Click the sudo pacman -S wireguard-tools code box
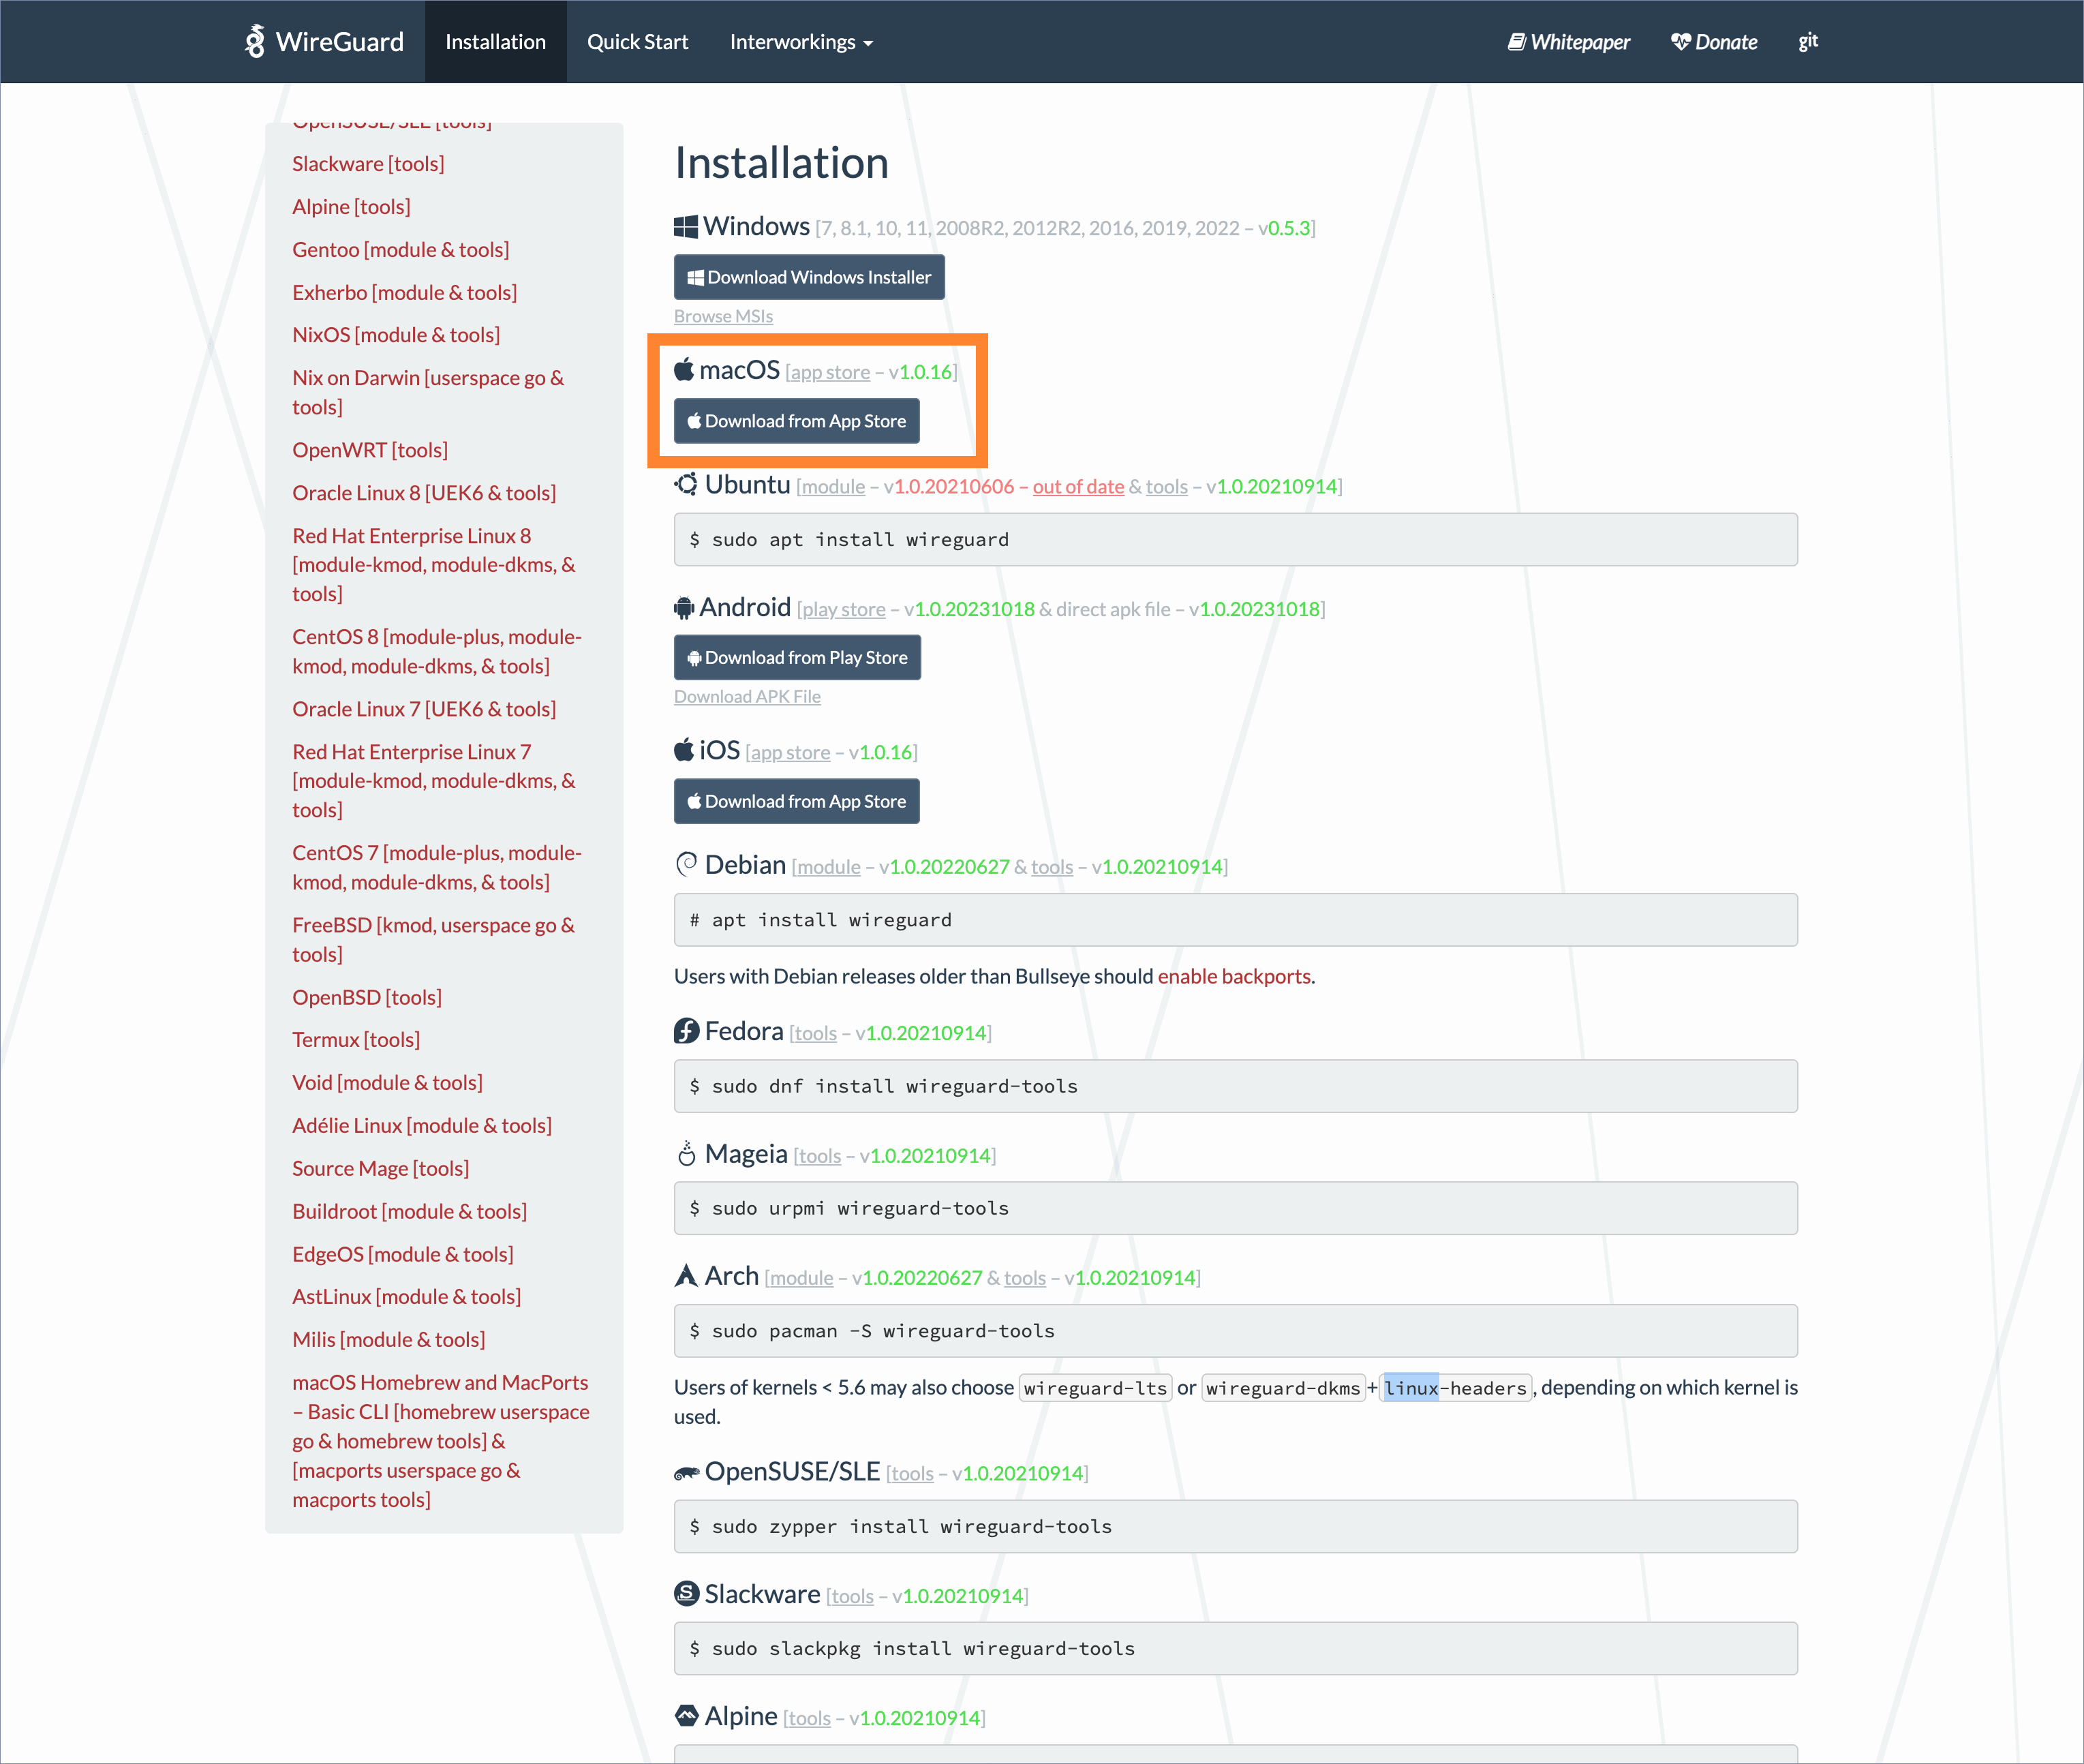The height and width of the screenshot is (1764, 2084). pos(1235,1331)
